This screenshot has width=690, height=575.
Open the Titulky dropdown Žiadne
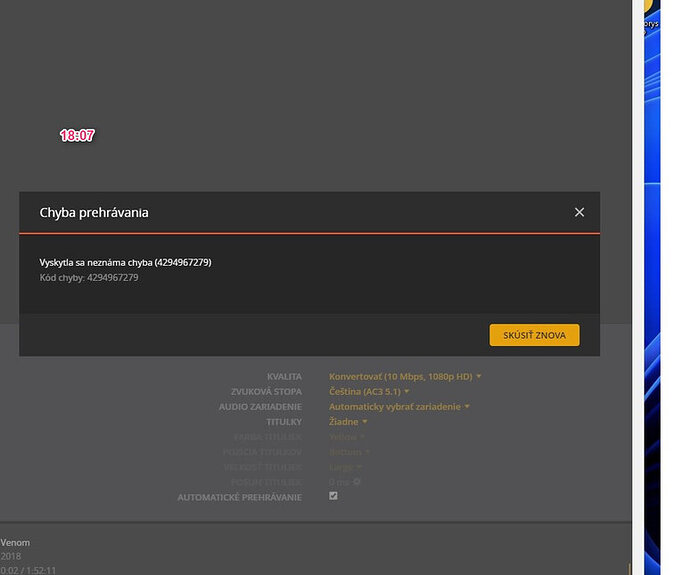click(348, 422)
